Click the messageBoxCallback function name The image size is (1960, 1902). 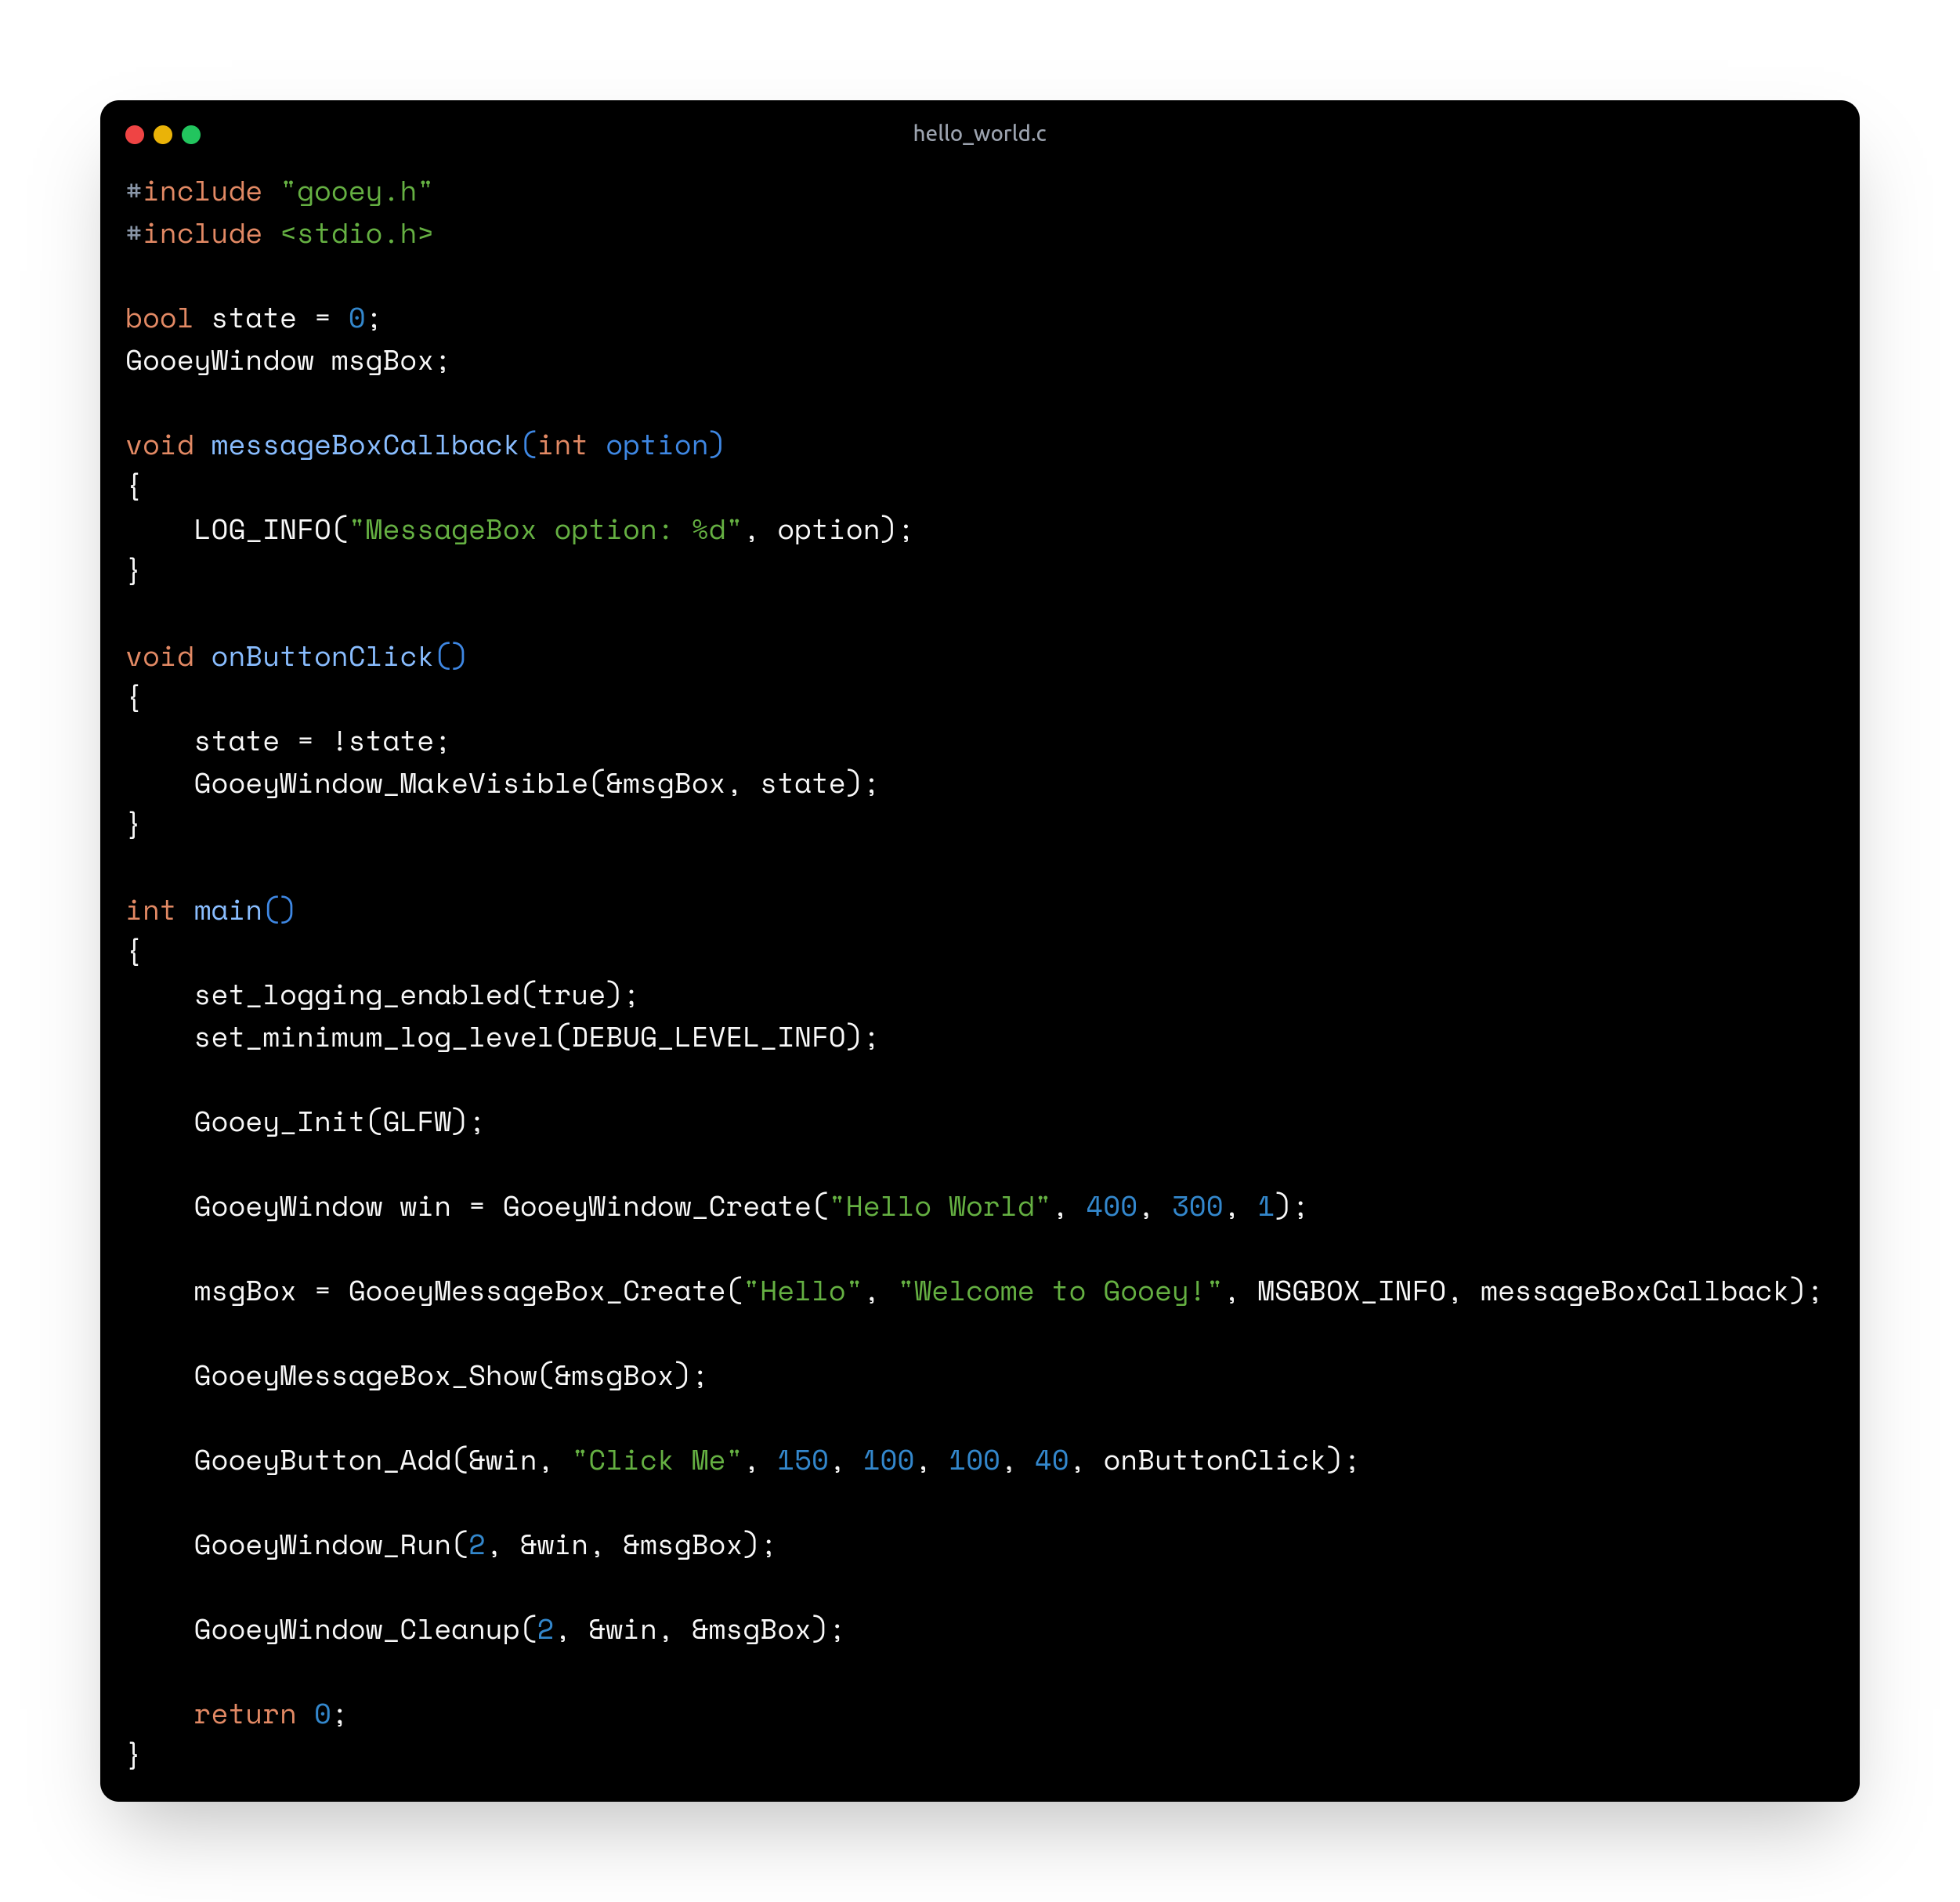click(x=364, y=446)
